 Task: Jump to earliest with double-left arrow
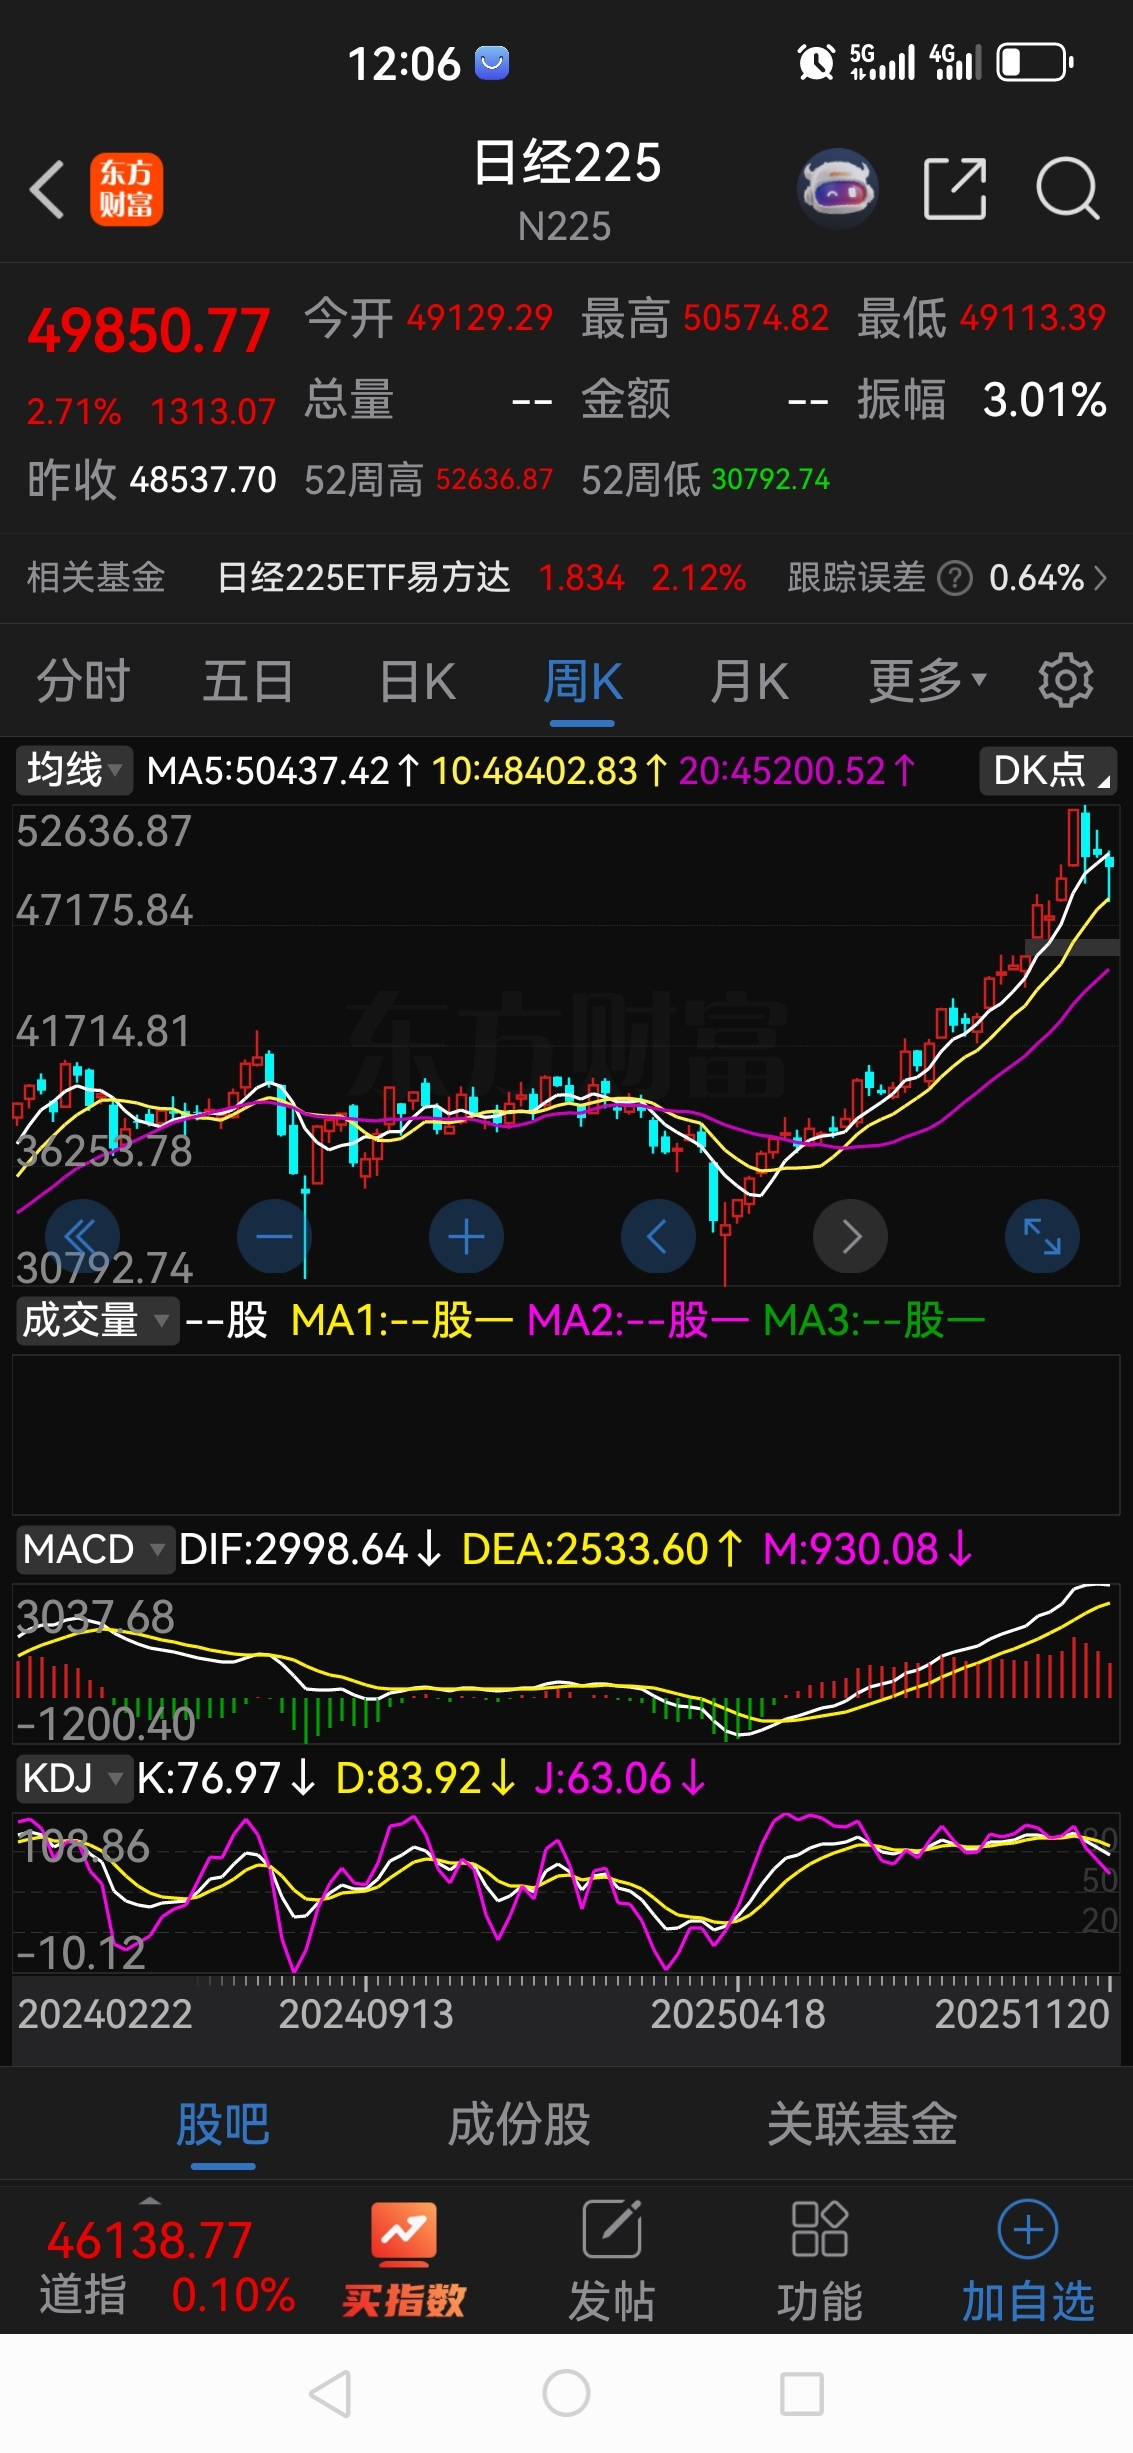[x=82, y=1237]
